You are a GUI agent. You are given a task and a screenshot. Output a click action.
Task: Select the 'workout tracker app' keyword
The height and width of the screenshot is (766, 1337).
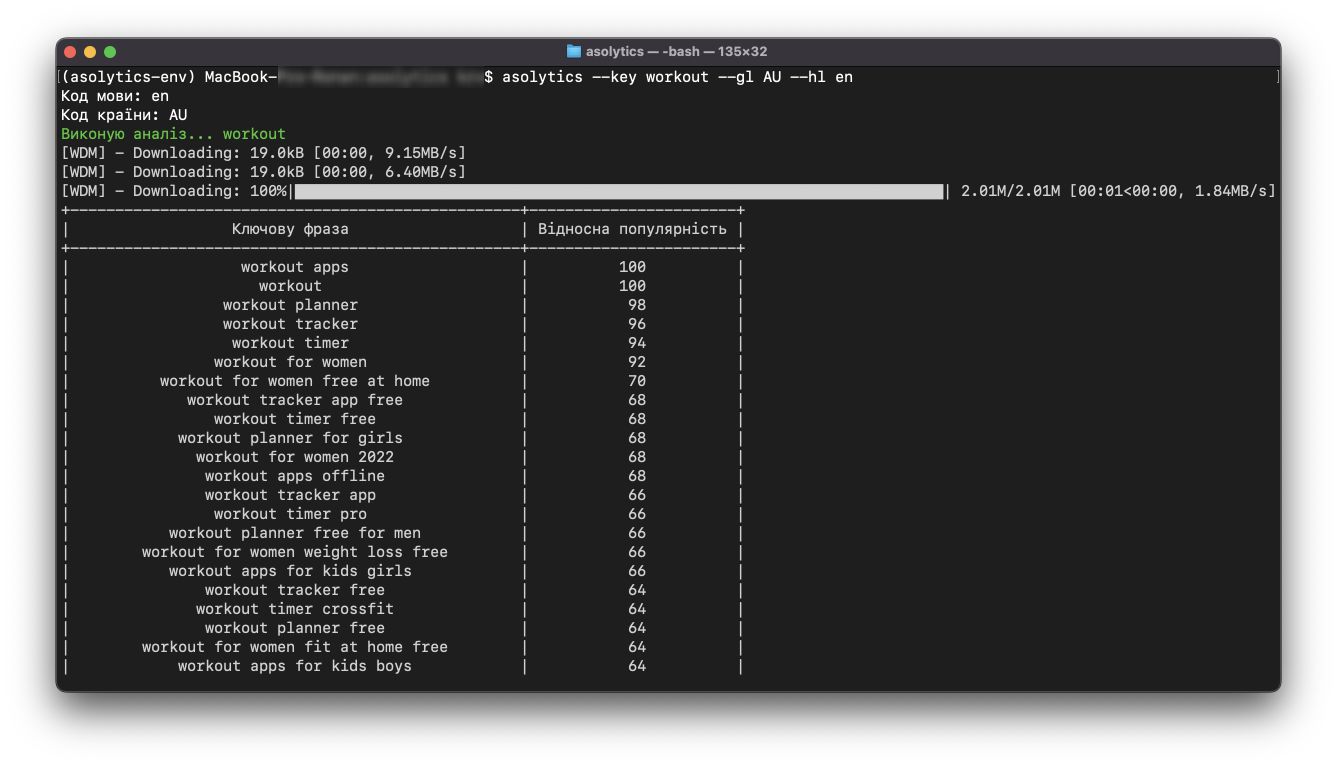point(290,495)
